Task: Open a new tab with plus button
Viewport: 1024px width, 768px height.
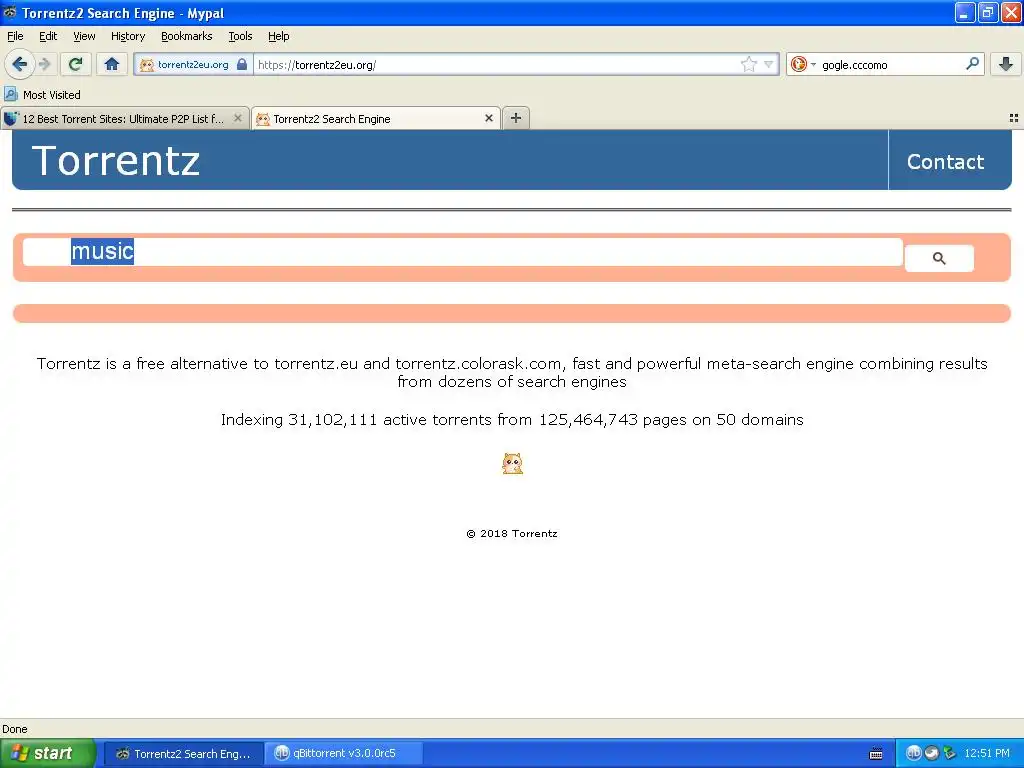Action: 516,118
